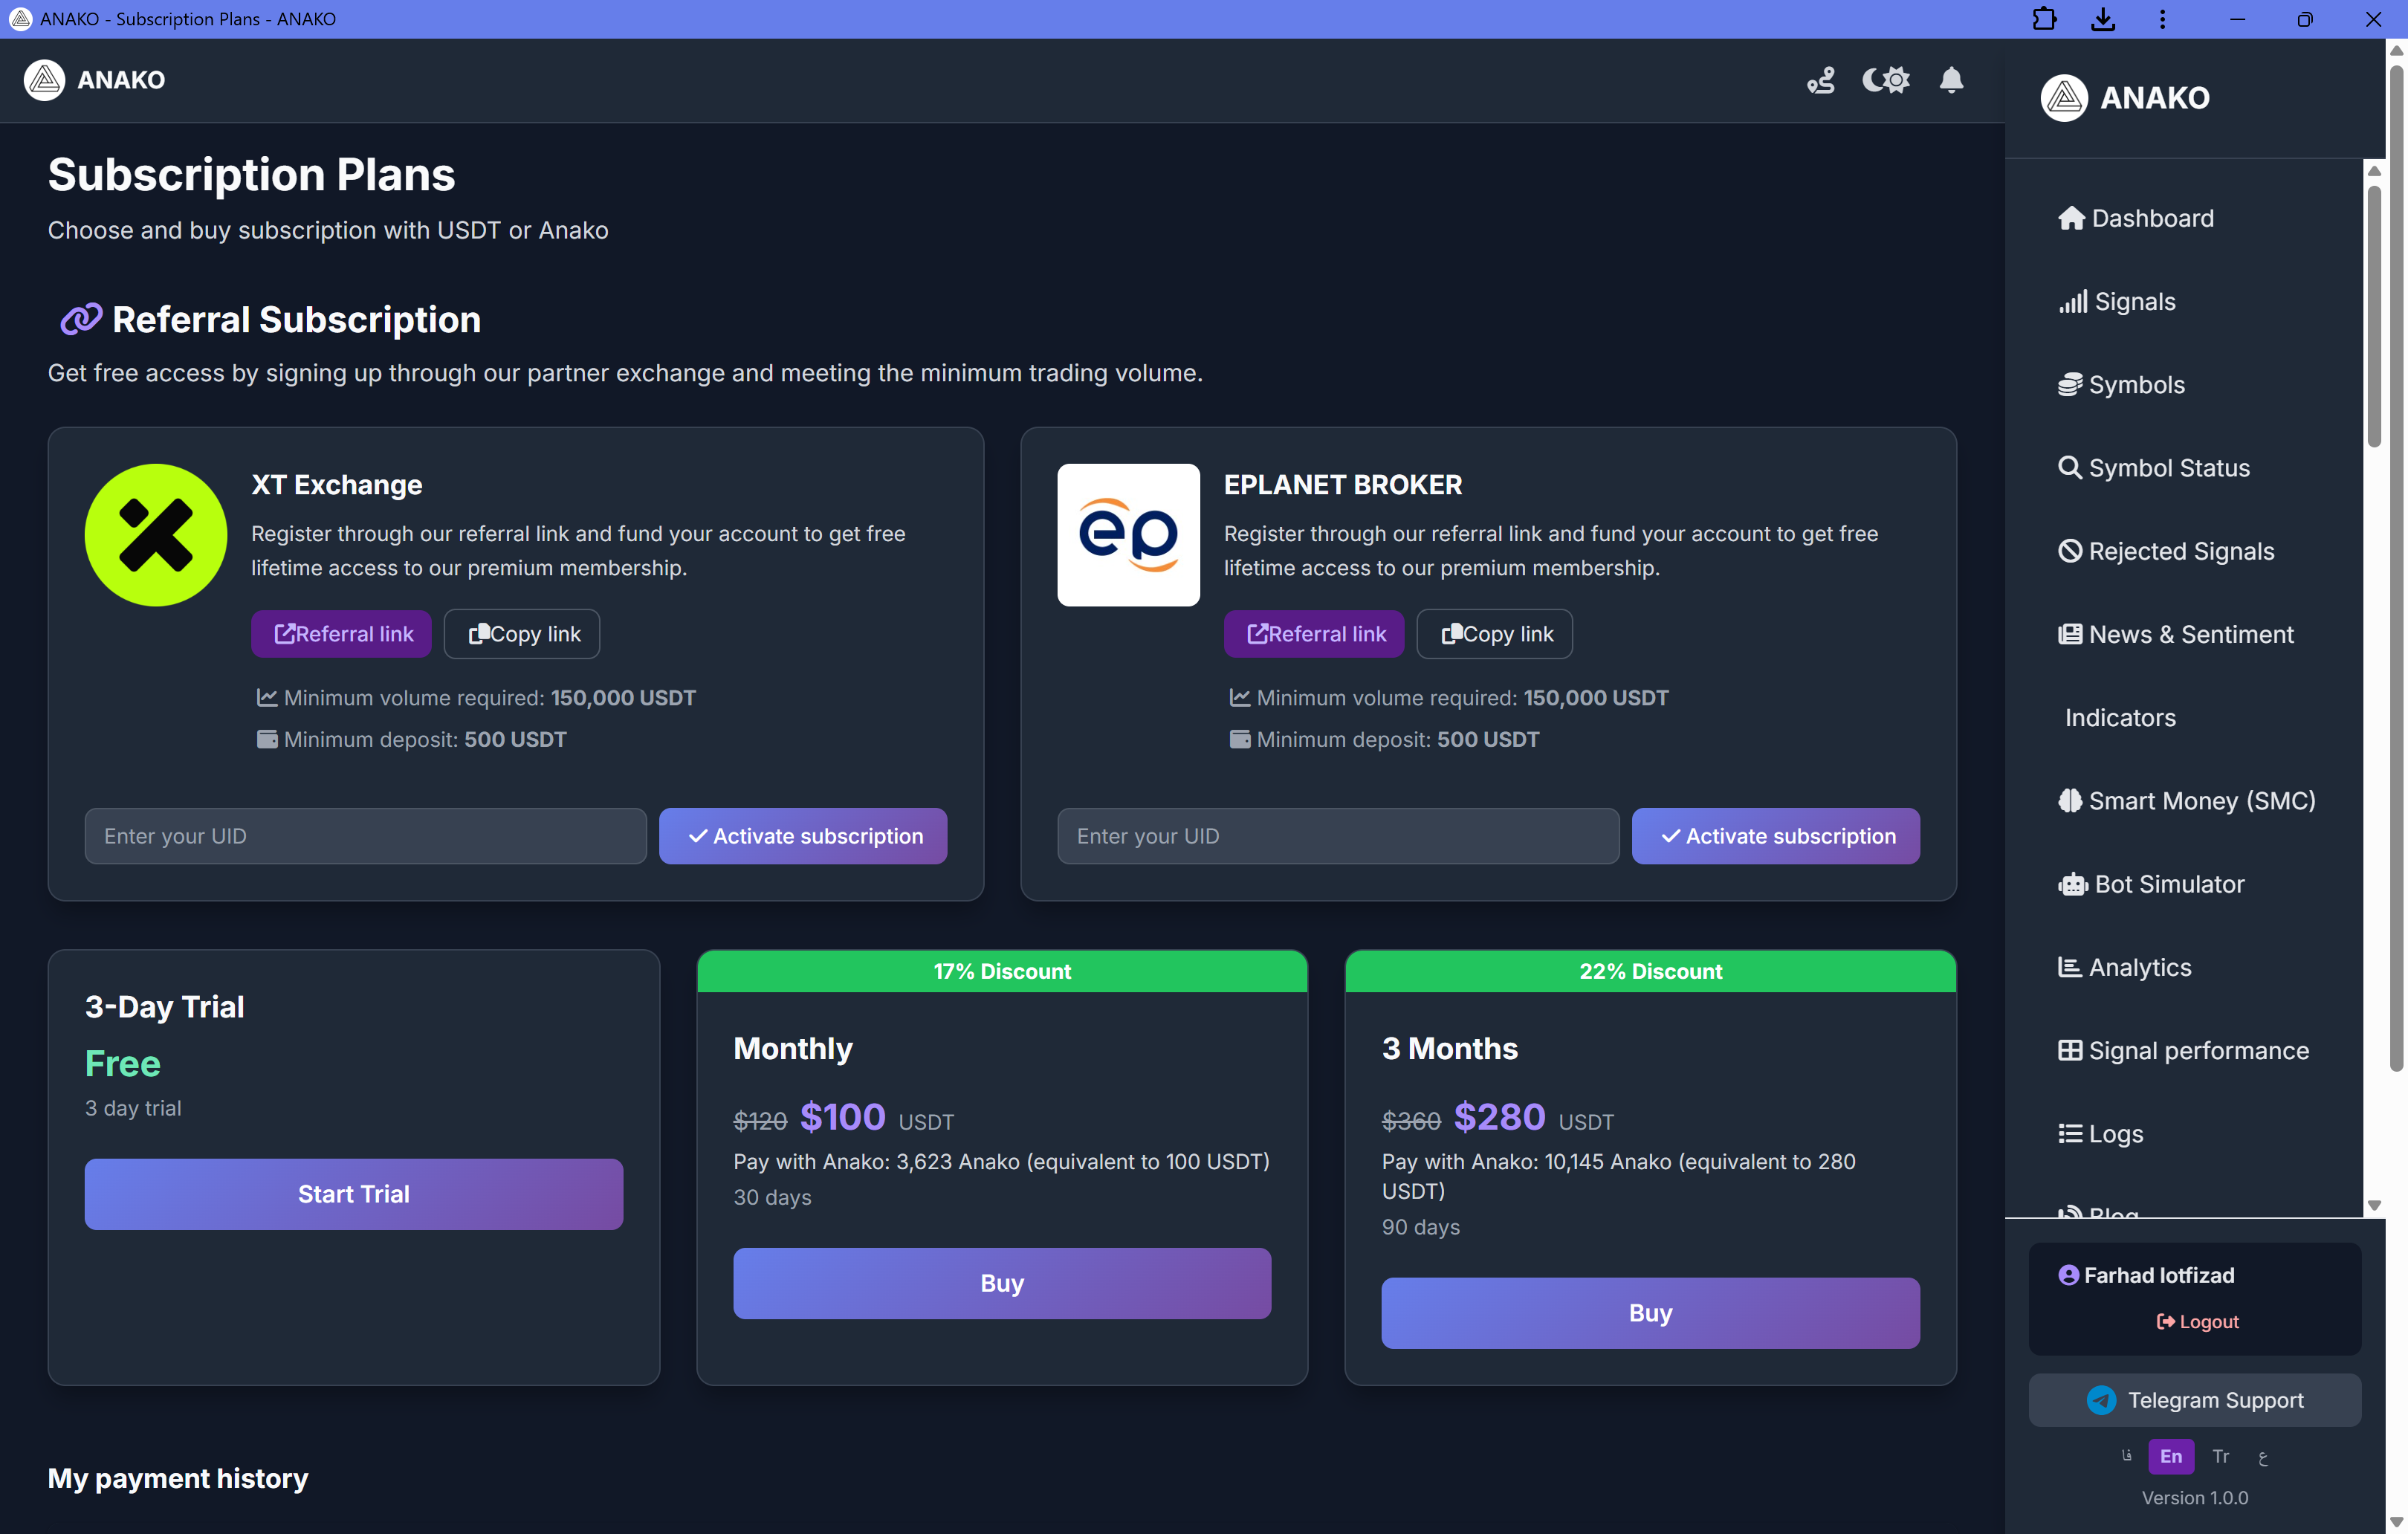Click the Referral Subscription chain-link icon
Viewport: 2408px width, 1534px height.
pyautogui.click(x=81, y=319)
